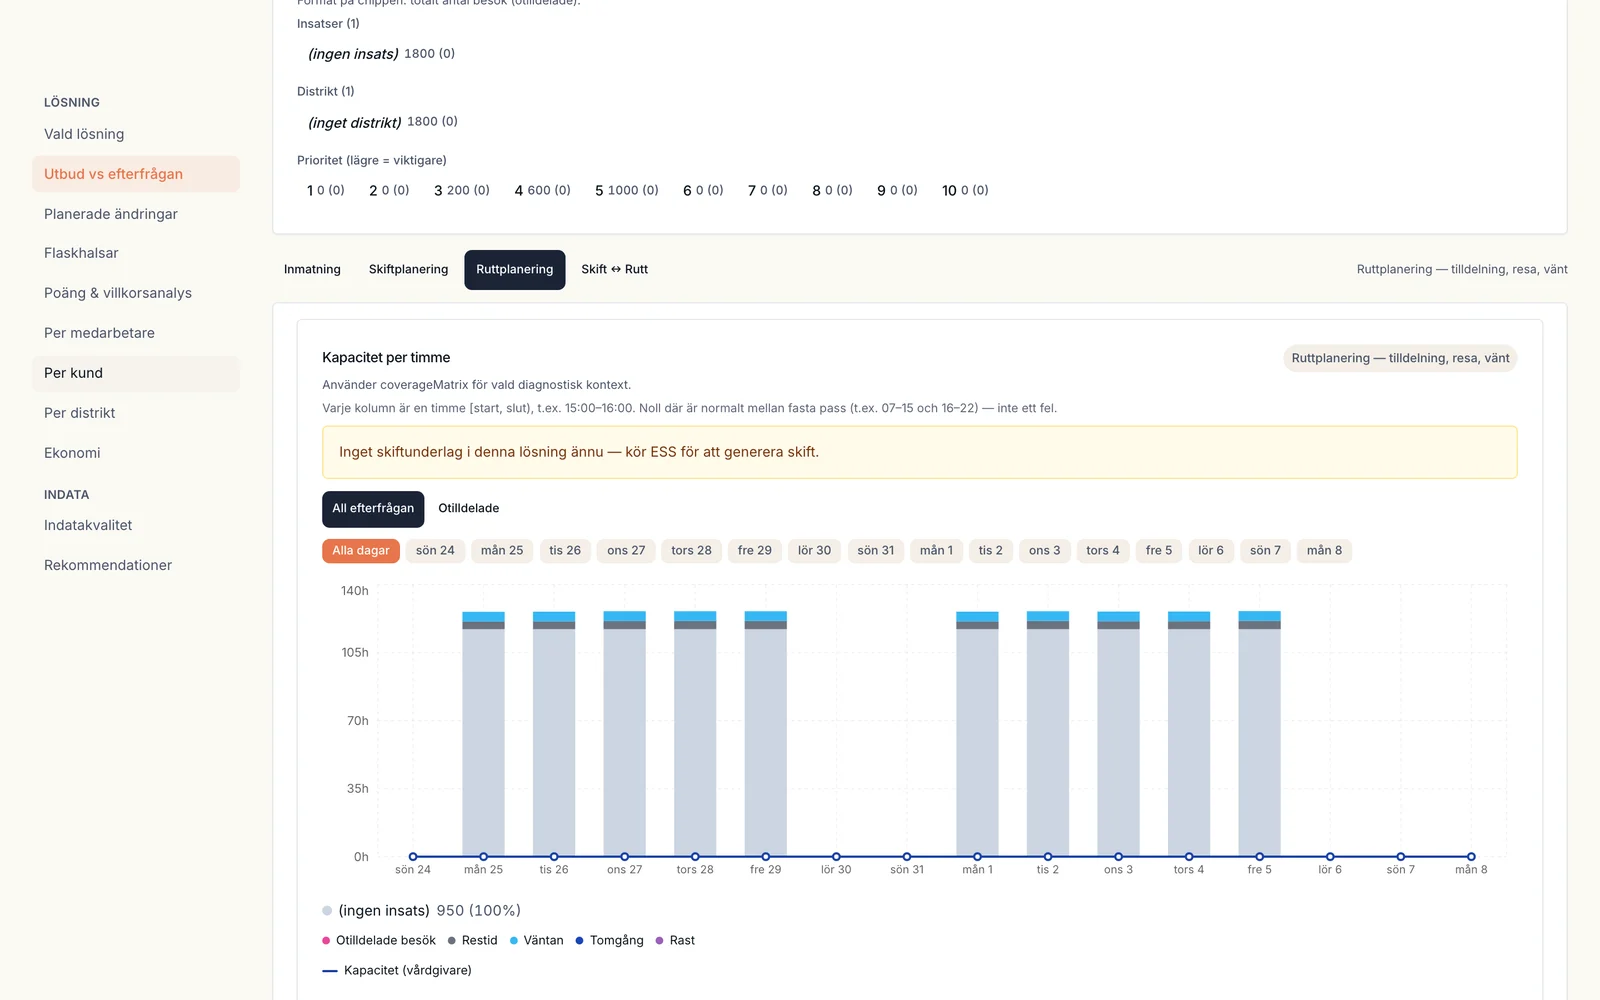Open Indatakvalitet page

tap(136, 525)
